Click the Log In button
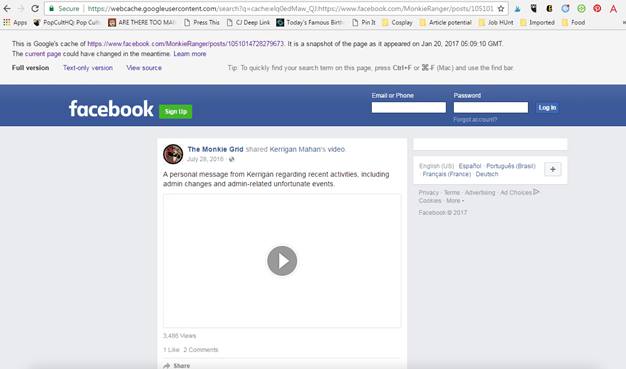 [x=547, y=107]
